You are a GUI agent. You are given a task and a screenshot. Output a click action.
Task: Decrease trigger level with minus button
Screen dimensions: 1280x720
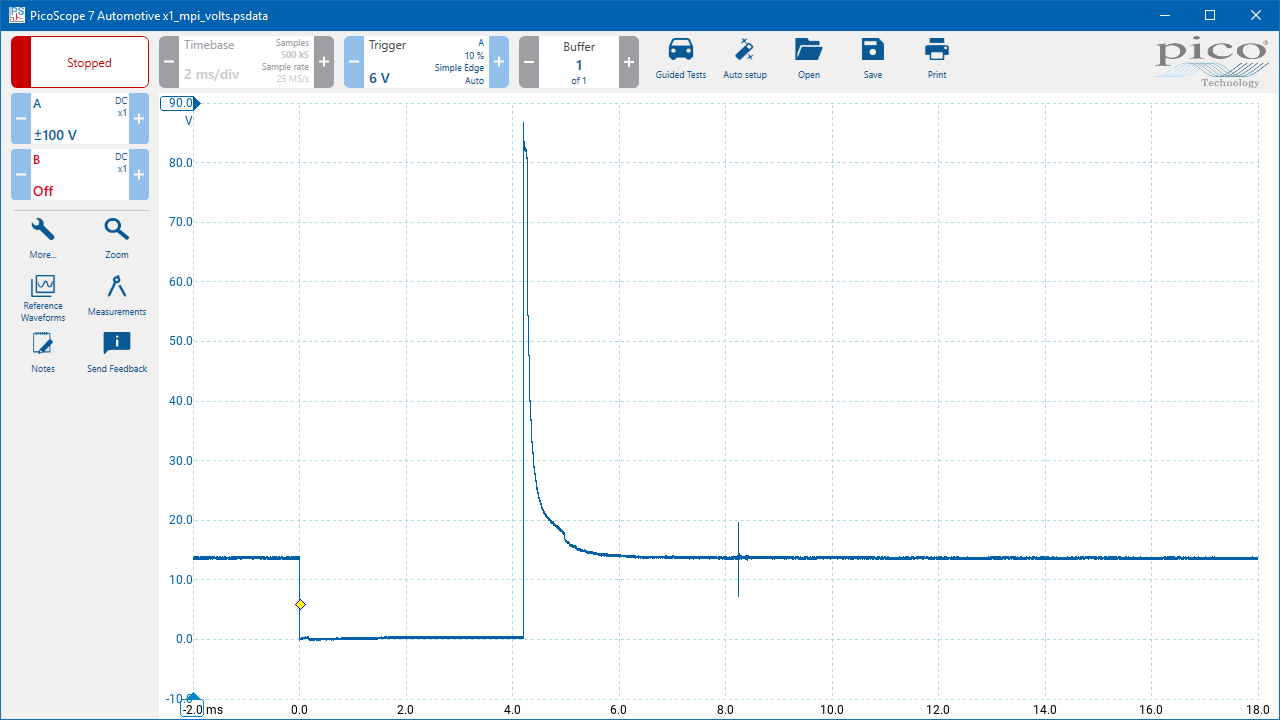pos(354,62)
